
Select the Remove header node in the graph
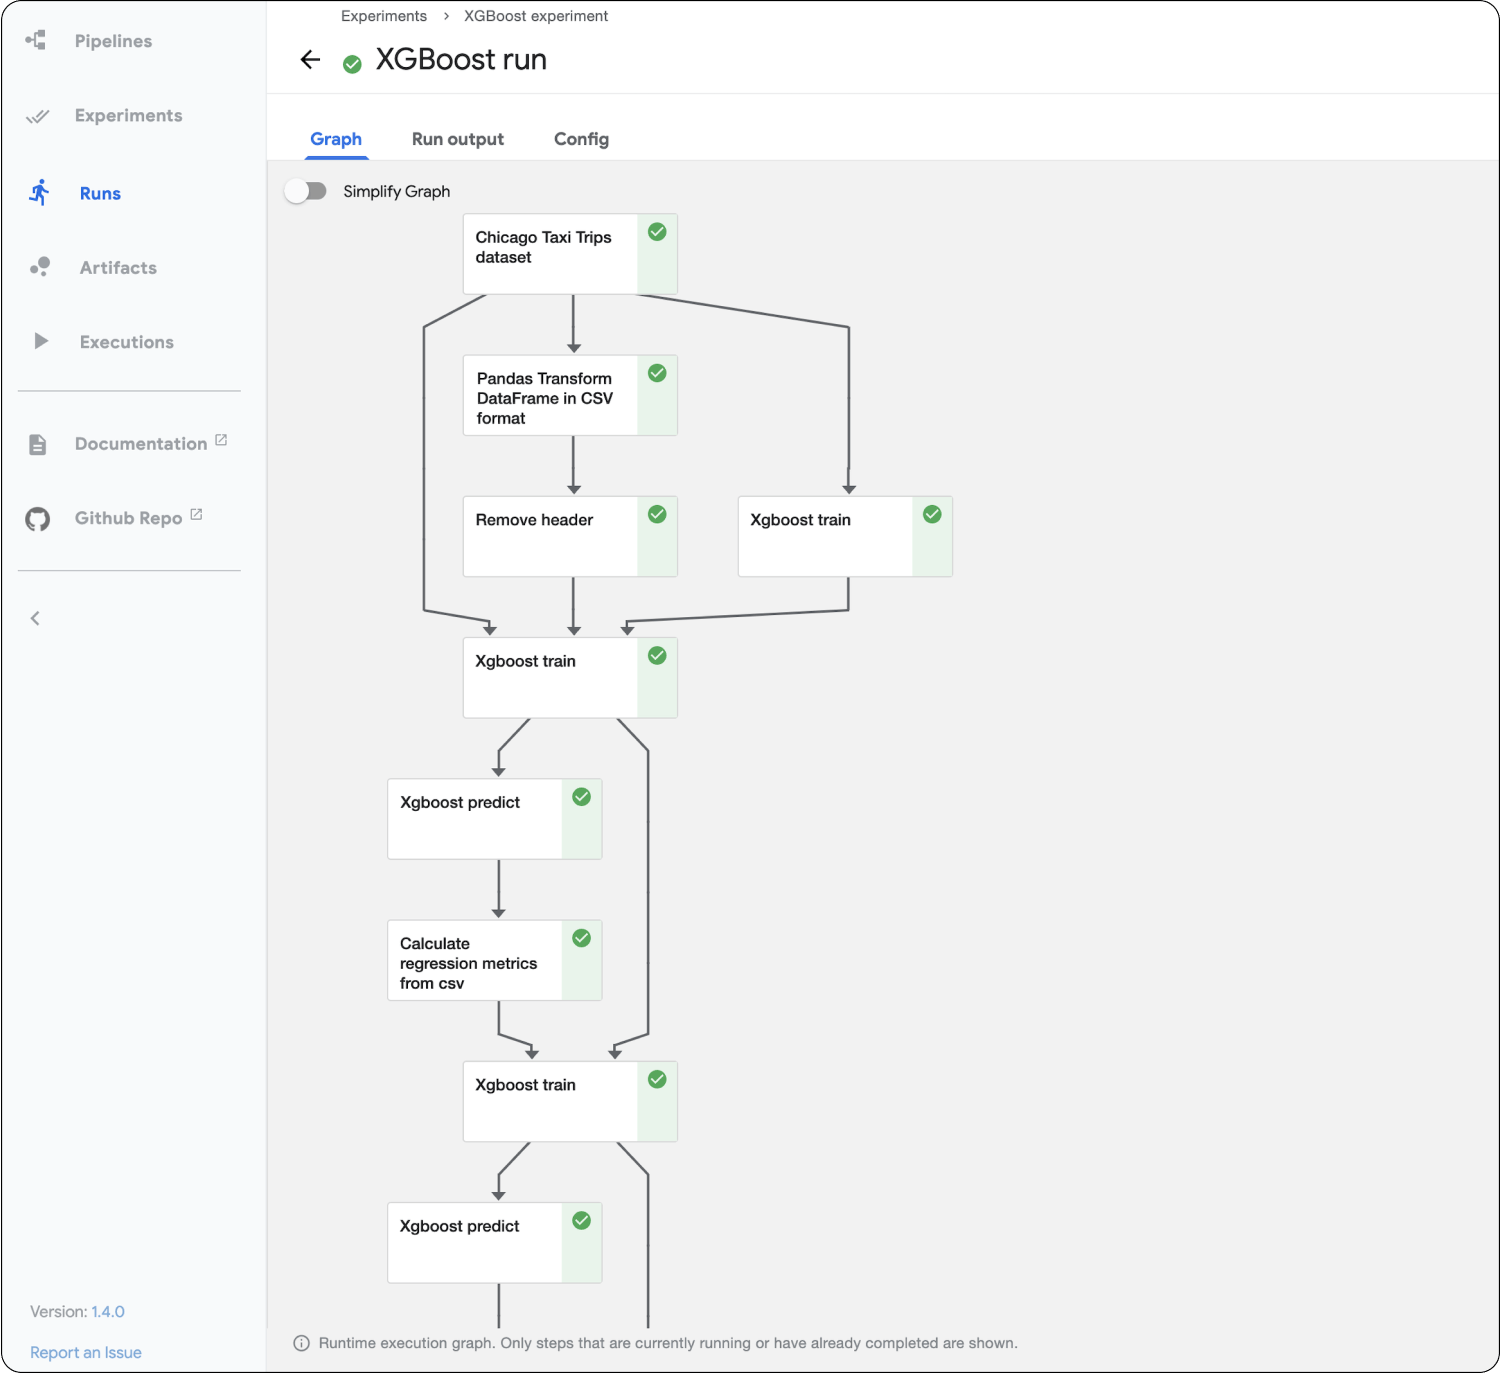point(548,536)
